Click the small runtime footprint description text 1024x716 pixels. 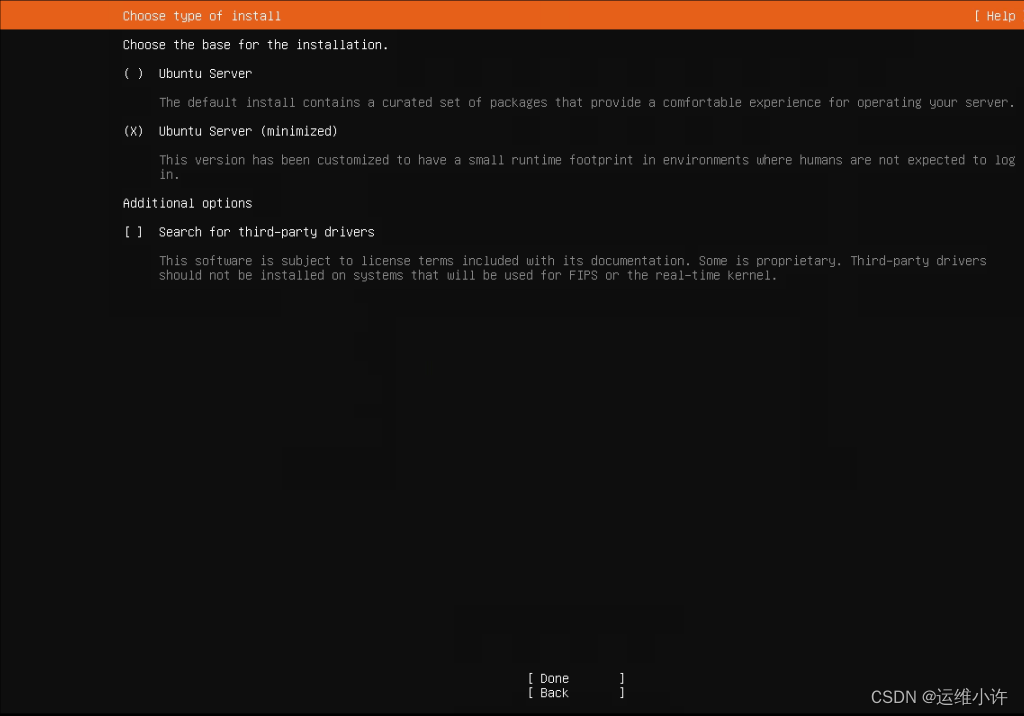point(587,167)
